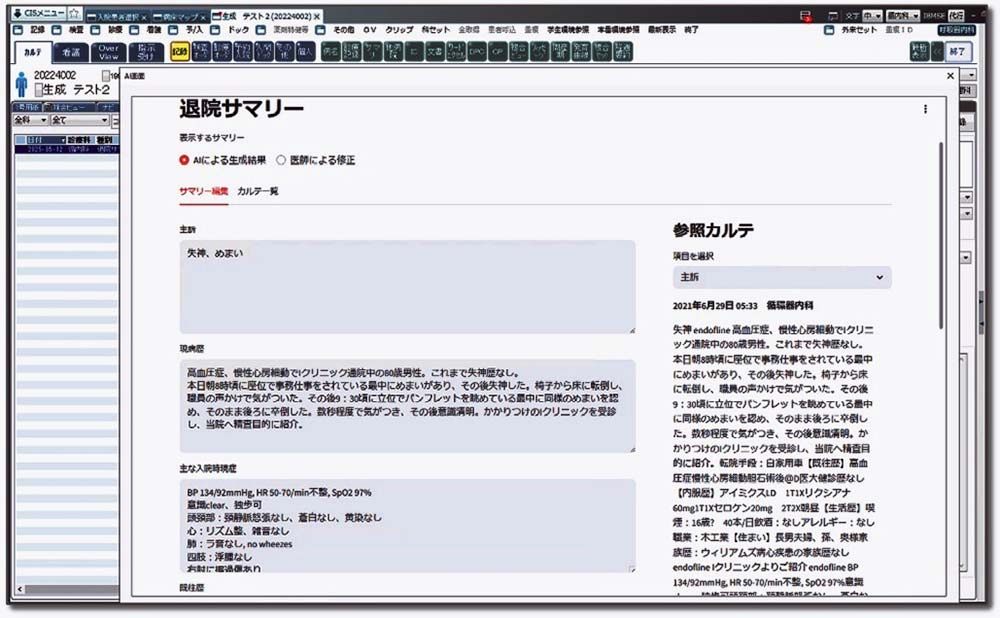The width and height of the screenshot is (1000, 618).
Task: Click the « collapse arrow beside 終了 button
Action: coord(936,52)
